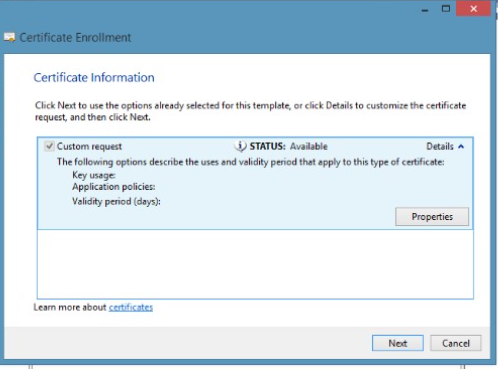
Task: Click the Certificate Enrollment window title text
Action: [x=75, y=37]
